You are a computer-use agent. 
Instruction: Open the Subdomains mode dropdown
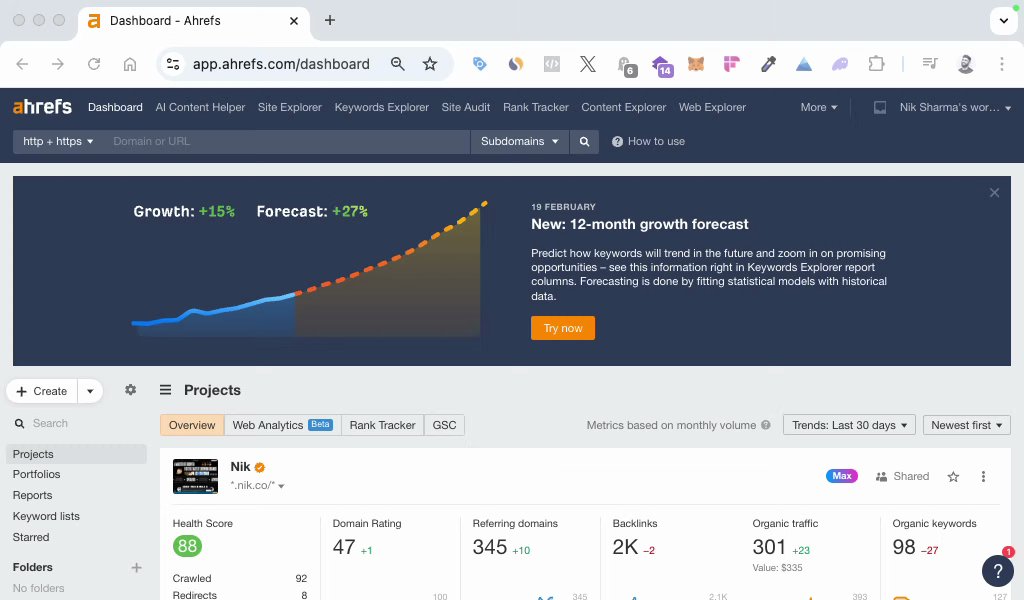coord(519,142)
